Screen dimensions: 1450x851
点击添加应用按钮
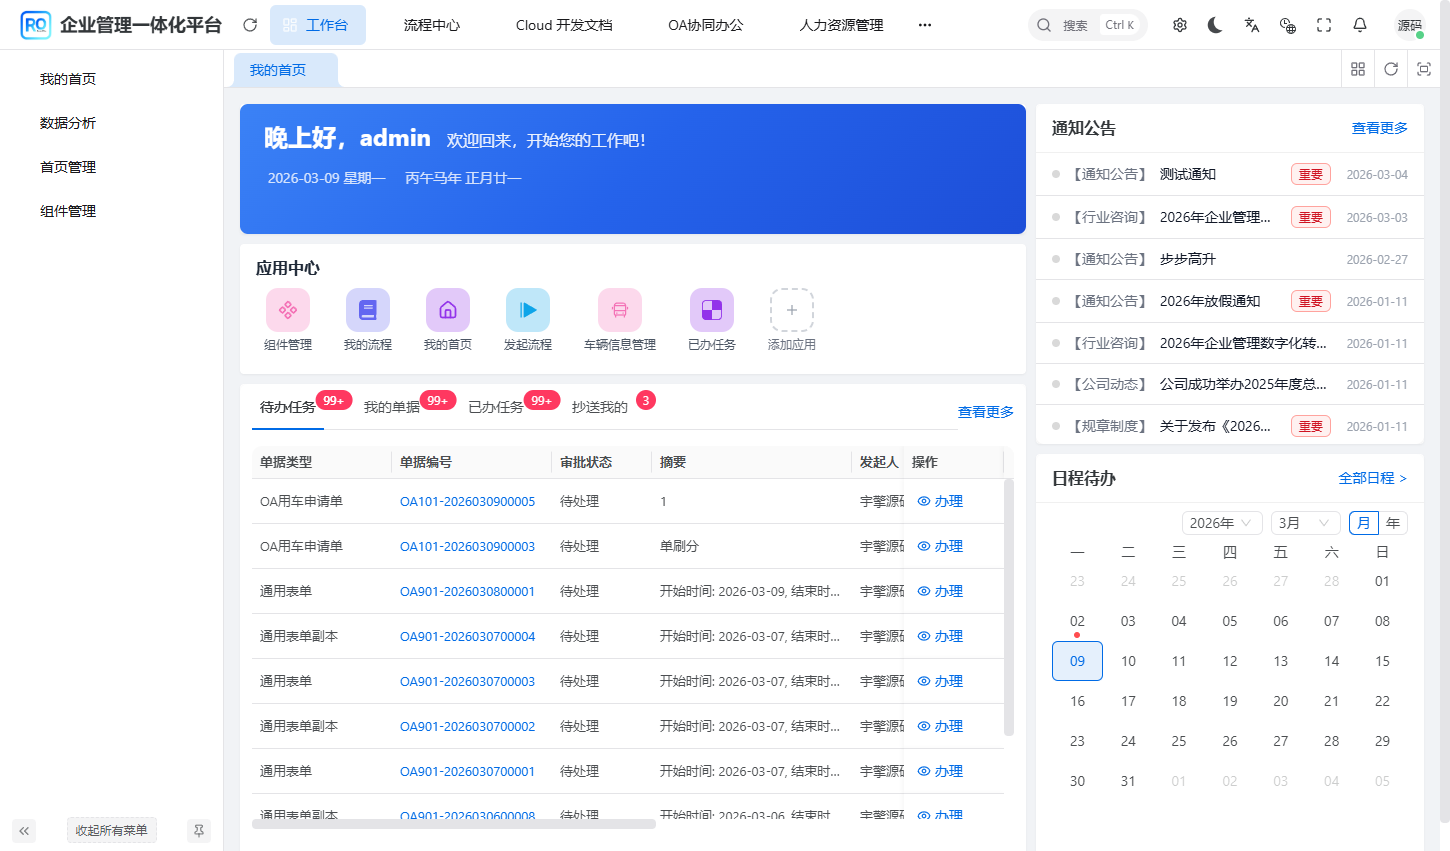[x=791, y=310]
